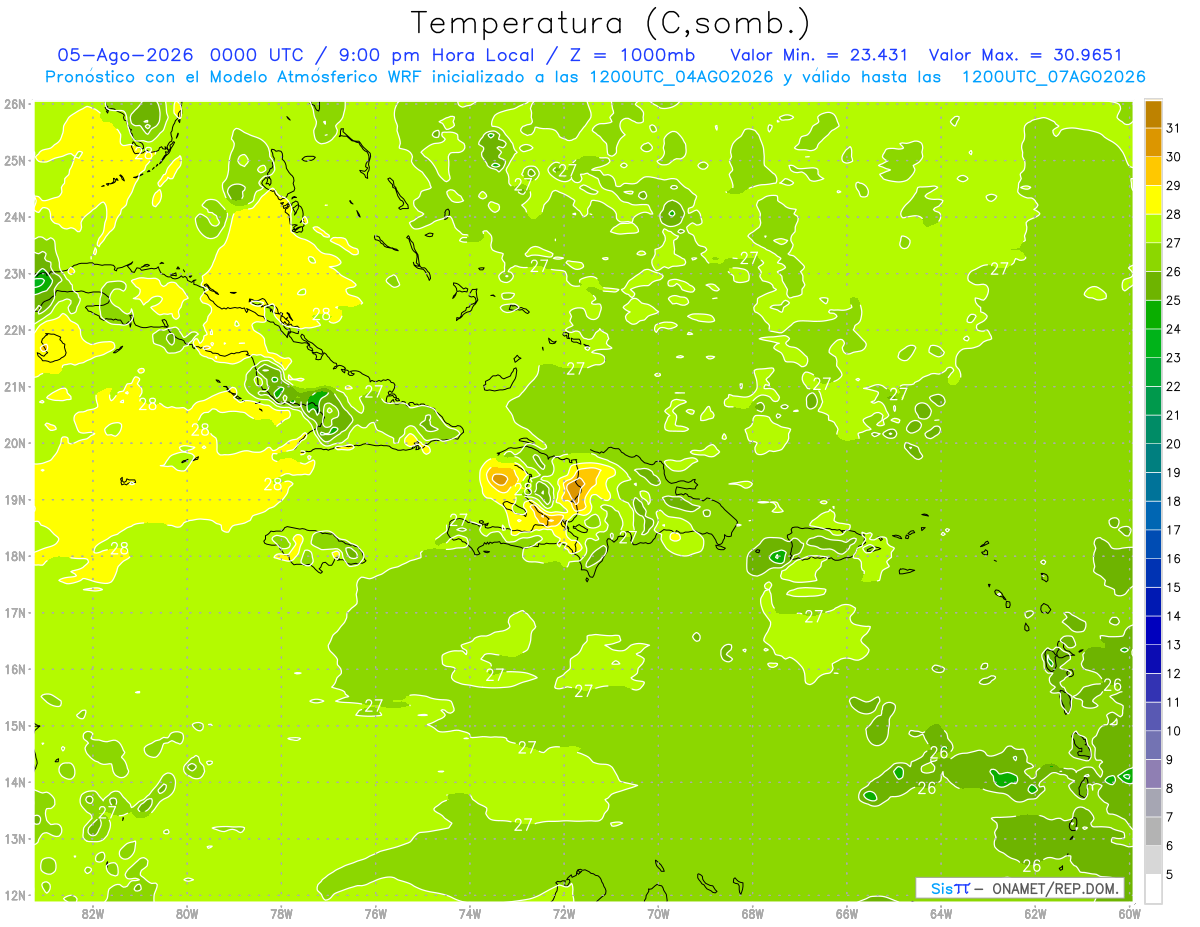Click the colorbar label '23'
Viewport: 1200px width, 927px height.
(x=1173, y=358)
